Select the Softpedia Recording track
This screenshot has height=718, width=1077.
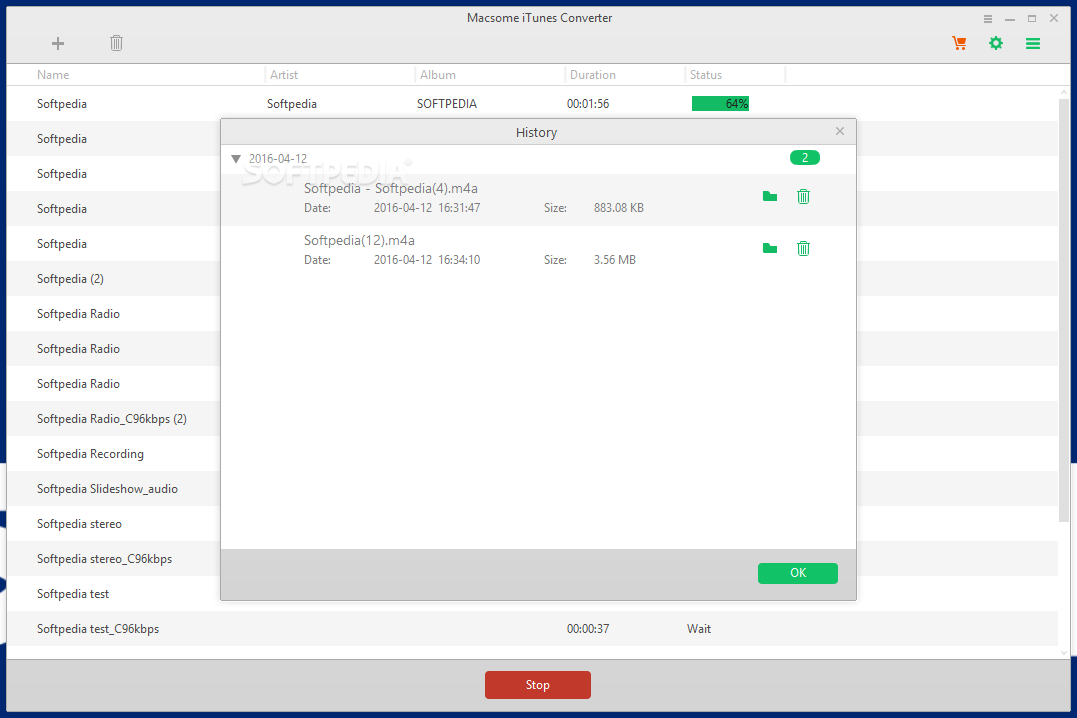tap(113, 454)
